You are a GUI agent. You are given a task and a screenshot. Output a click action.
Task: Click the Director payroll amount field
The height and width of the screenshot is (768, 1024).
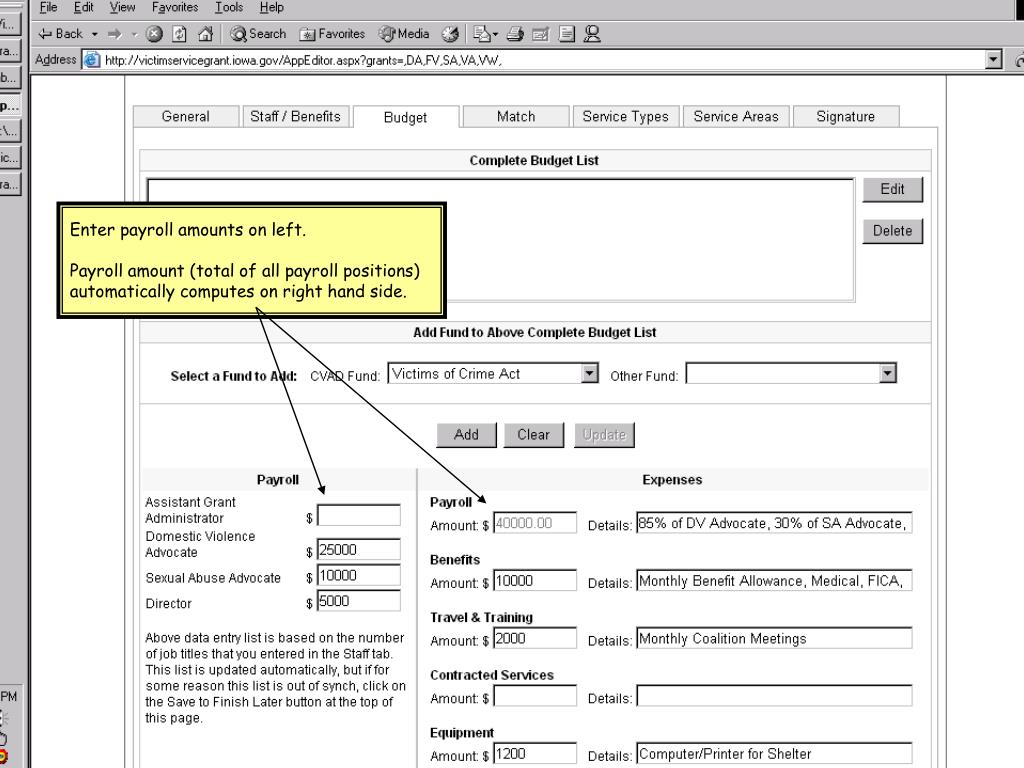(x=359, y=601)
